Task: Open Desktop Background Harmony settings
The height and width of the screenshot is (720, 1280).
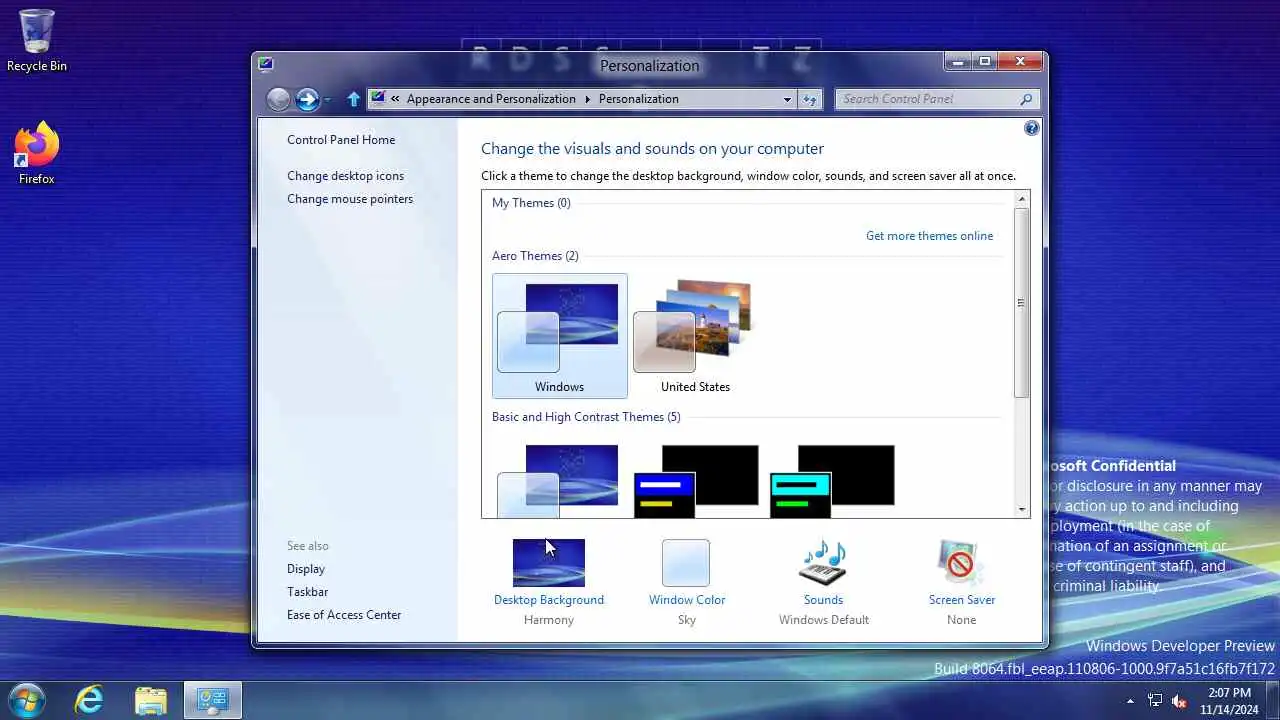Action: click(549, 563)
